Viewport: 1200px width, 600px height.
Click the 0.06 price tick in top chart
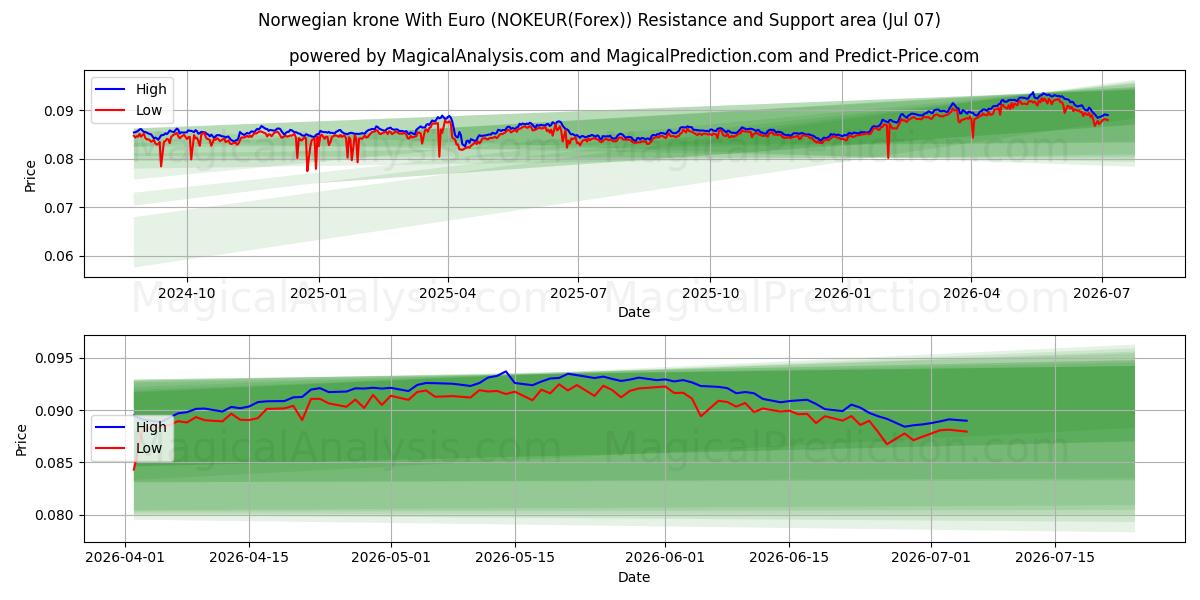click(59, 256)
